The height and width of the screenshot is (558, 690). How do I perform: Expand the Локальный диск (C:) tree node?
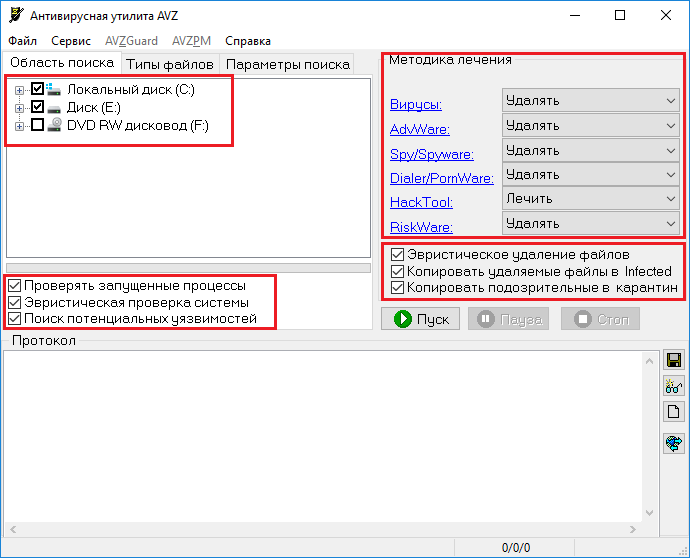19,90
